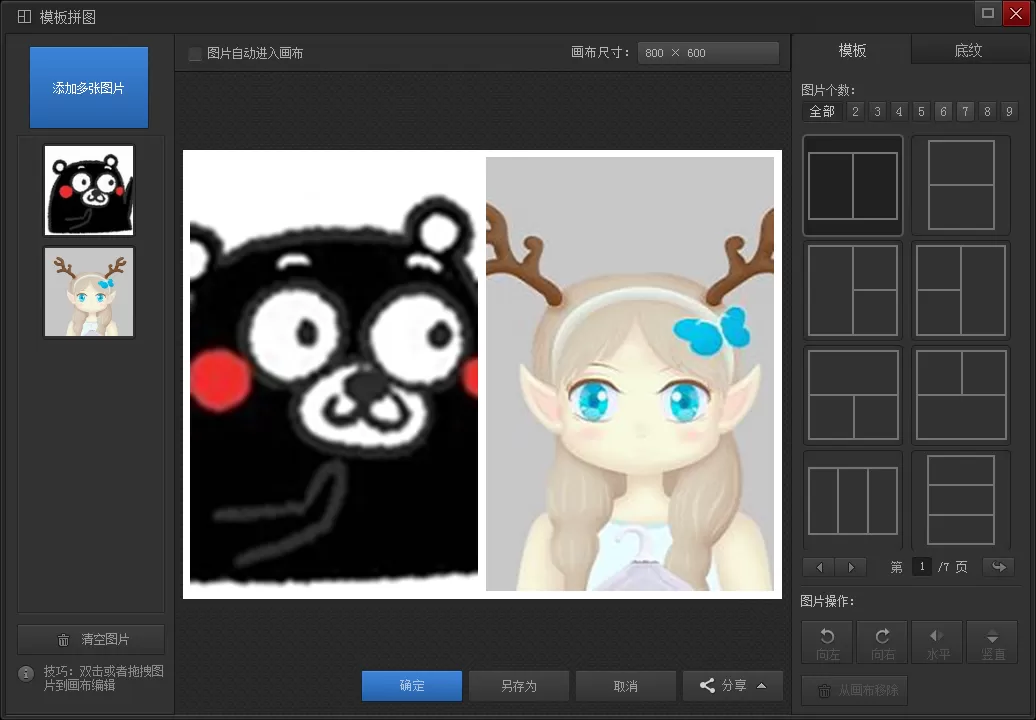Select the three-column template

click(852, 500)
